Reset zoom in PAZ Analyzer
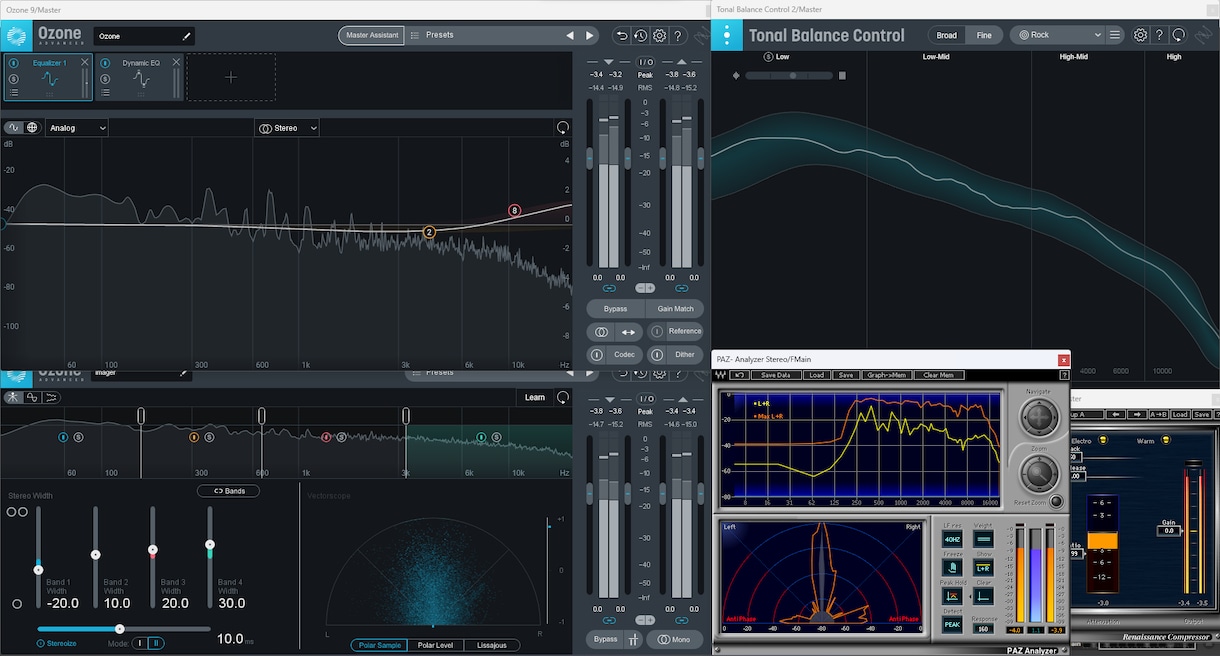The width and height of the screenshot is (1220, 656). coord(1055,500)
